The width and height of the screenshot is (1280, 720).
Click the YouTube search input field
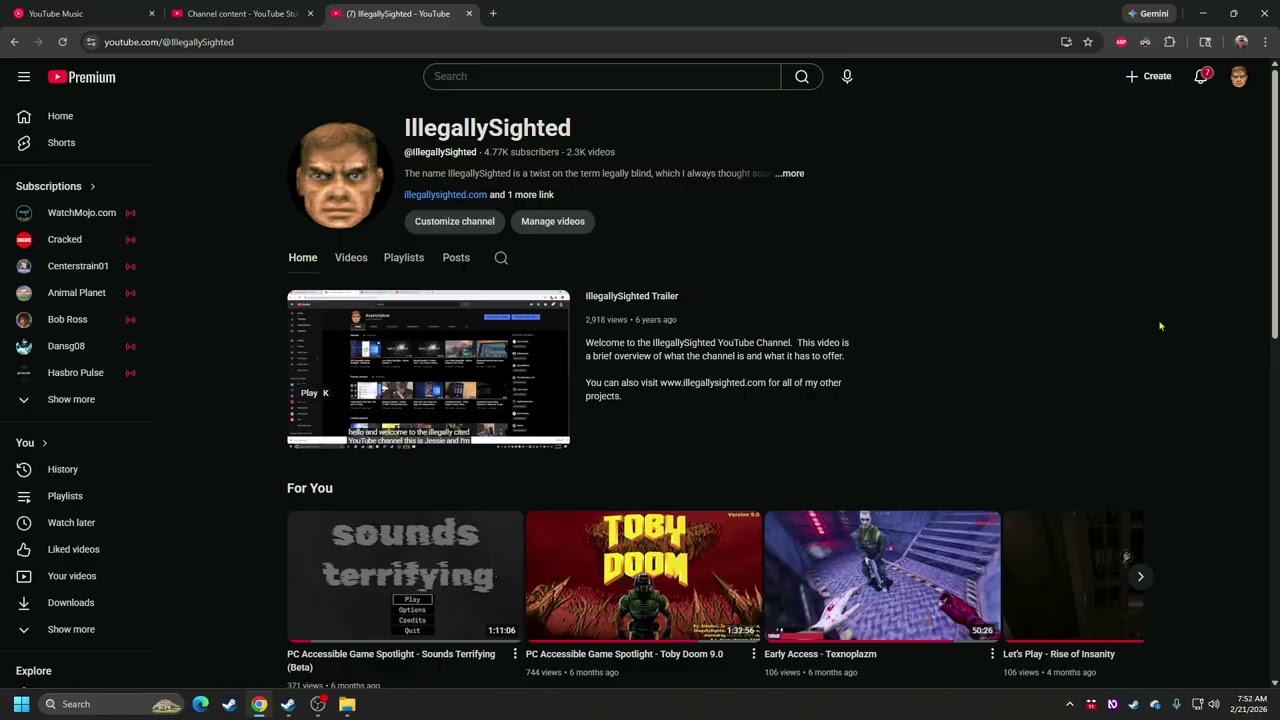pos(602,77)
